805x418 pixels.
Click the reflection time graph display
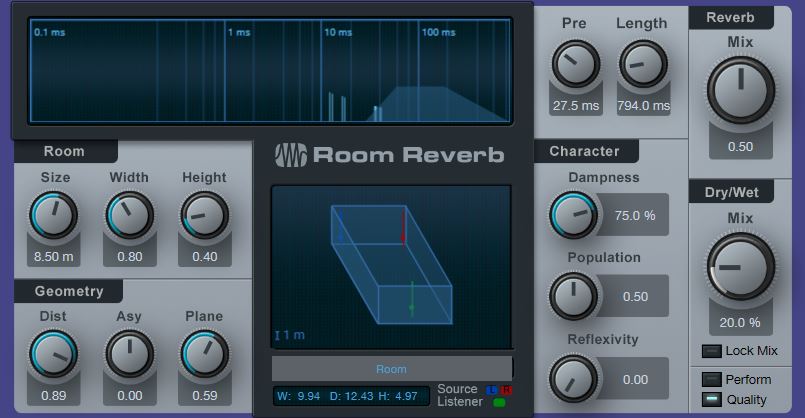(270, 70)
